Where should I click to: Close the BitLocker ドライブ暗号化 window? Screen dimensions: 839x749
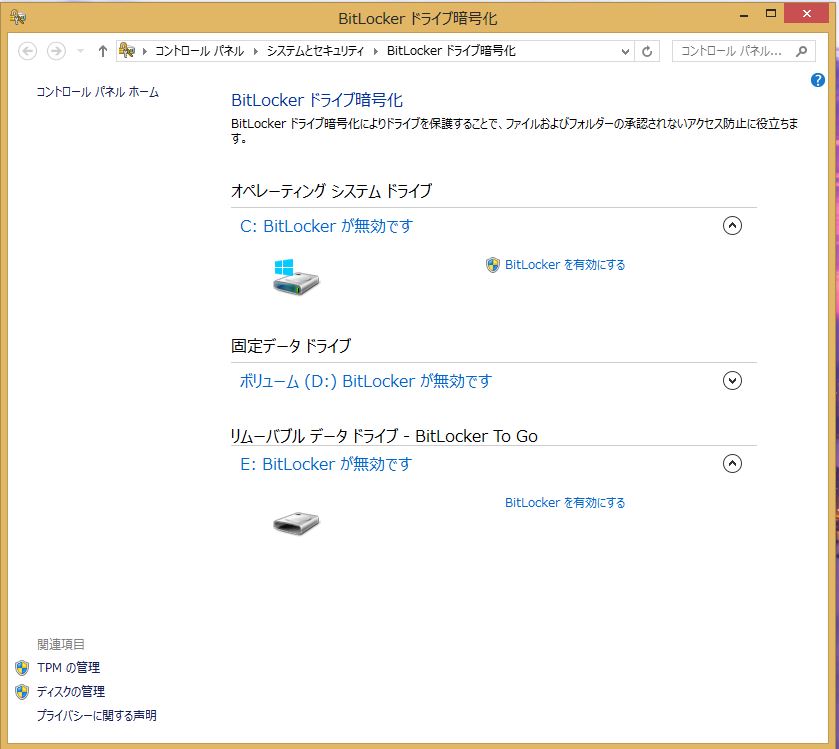point(806,14)
